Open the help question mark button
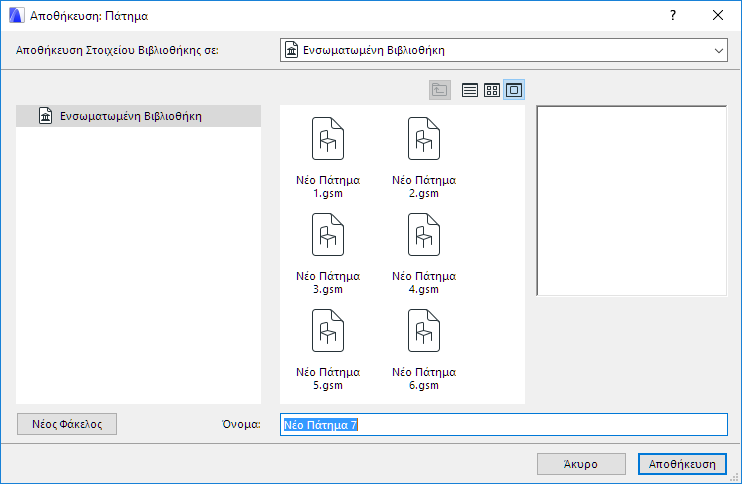The width and height of the screenshot is (742, 484). [x=673, y=16]
